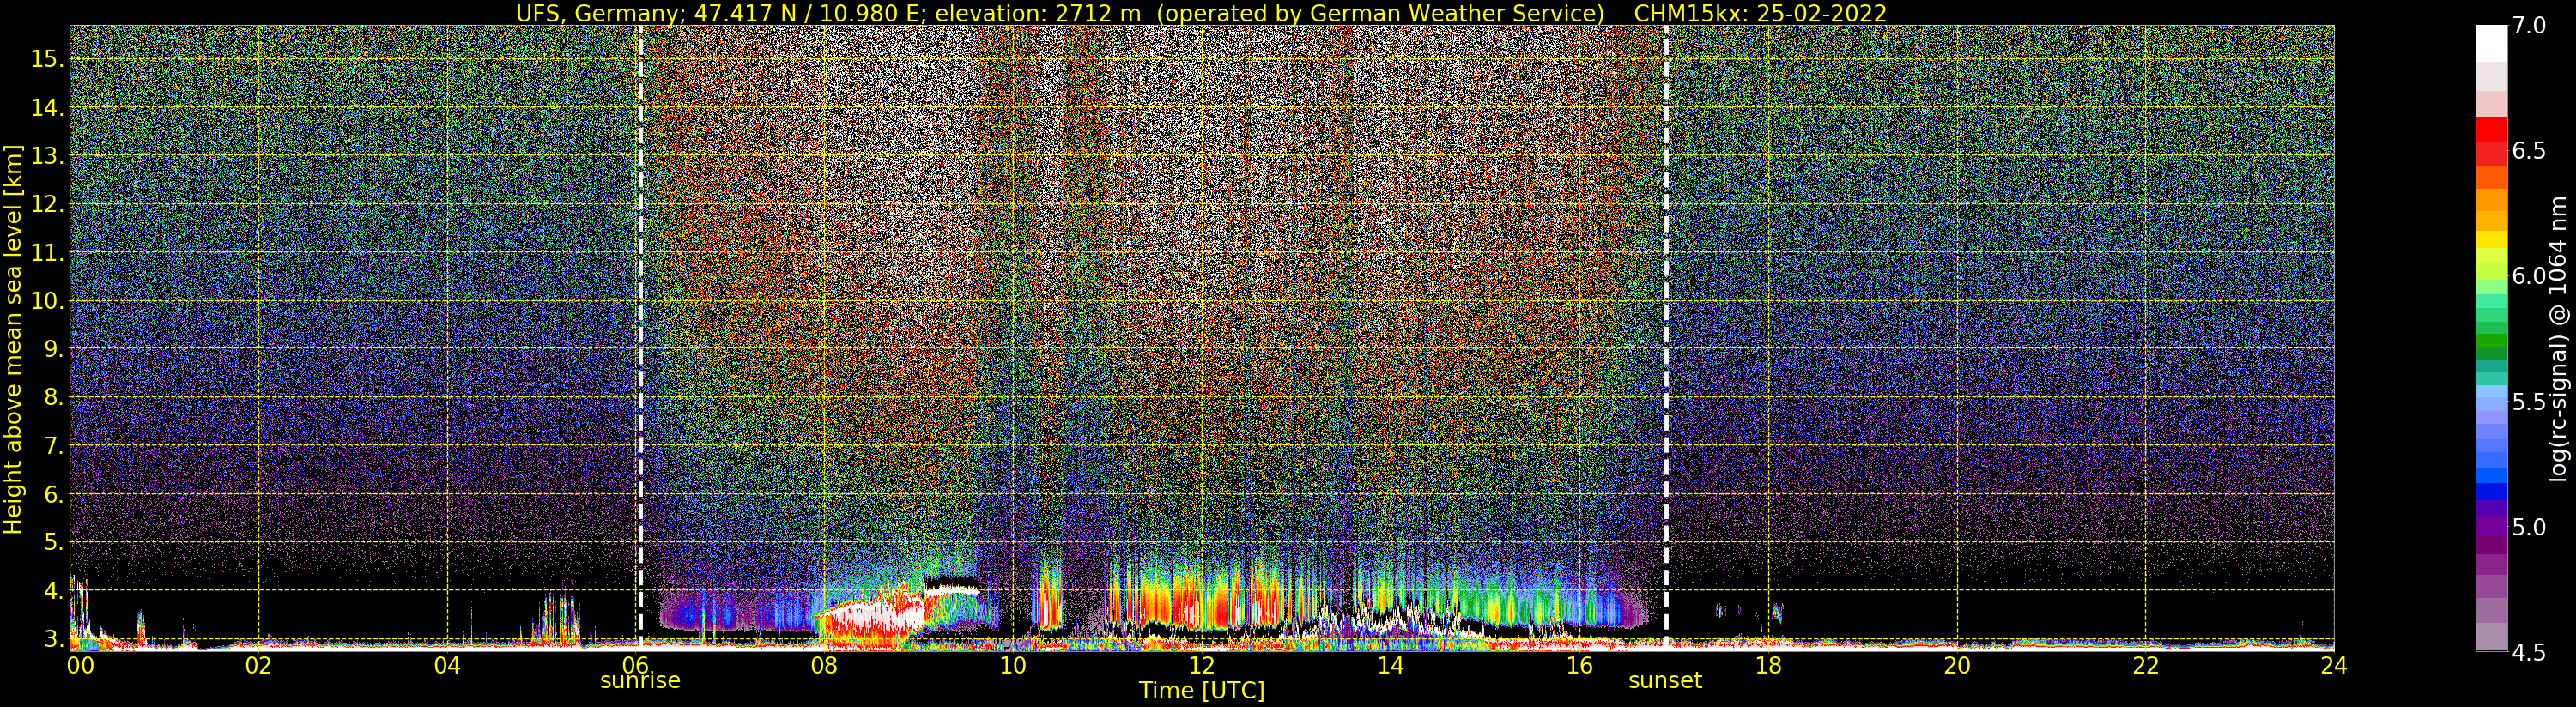Select the '5.' km height axis tick
The width and height of the screenshot is (2576, 707).
[54, 542]
